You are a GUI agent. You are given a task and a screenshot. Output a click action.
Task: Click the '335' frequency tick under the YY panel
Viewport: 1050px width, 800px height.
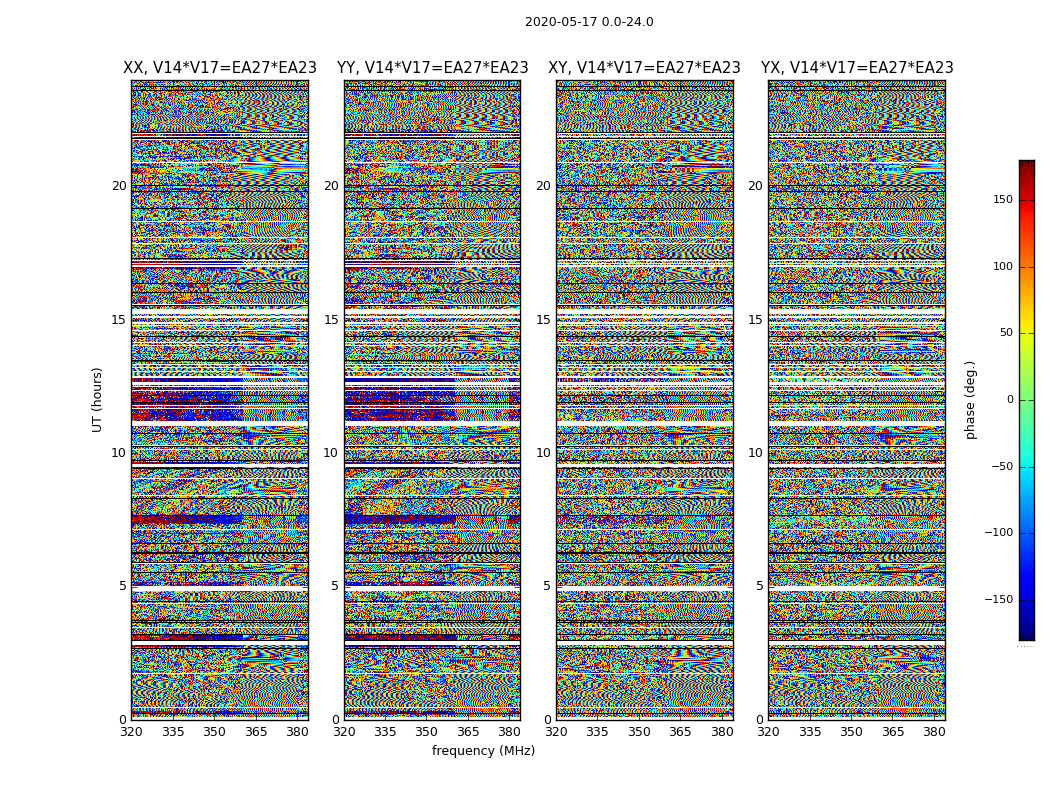pos(385,732)
